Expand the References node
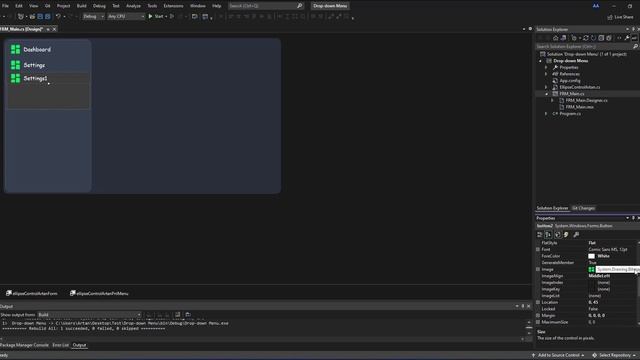 546,74
